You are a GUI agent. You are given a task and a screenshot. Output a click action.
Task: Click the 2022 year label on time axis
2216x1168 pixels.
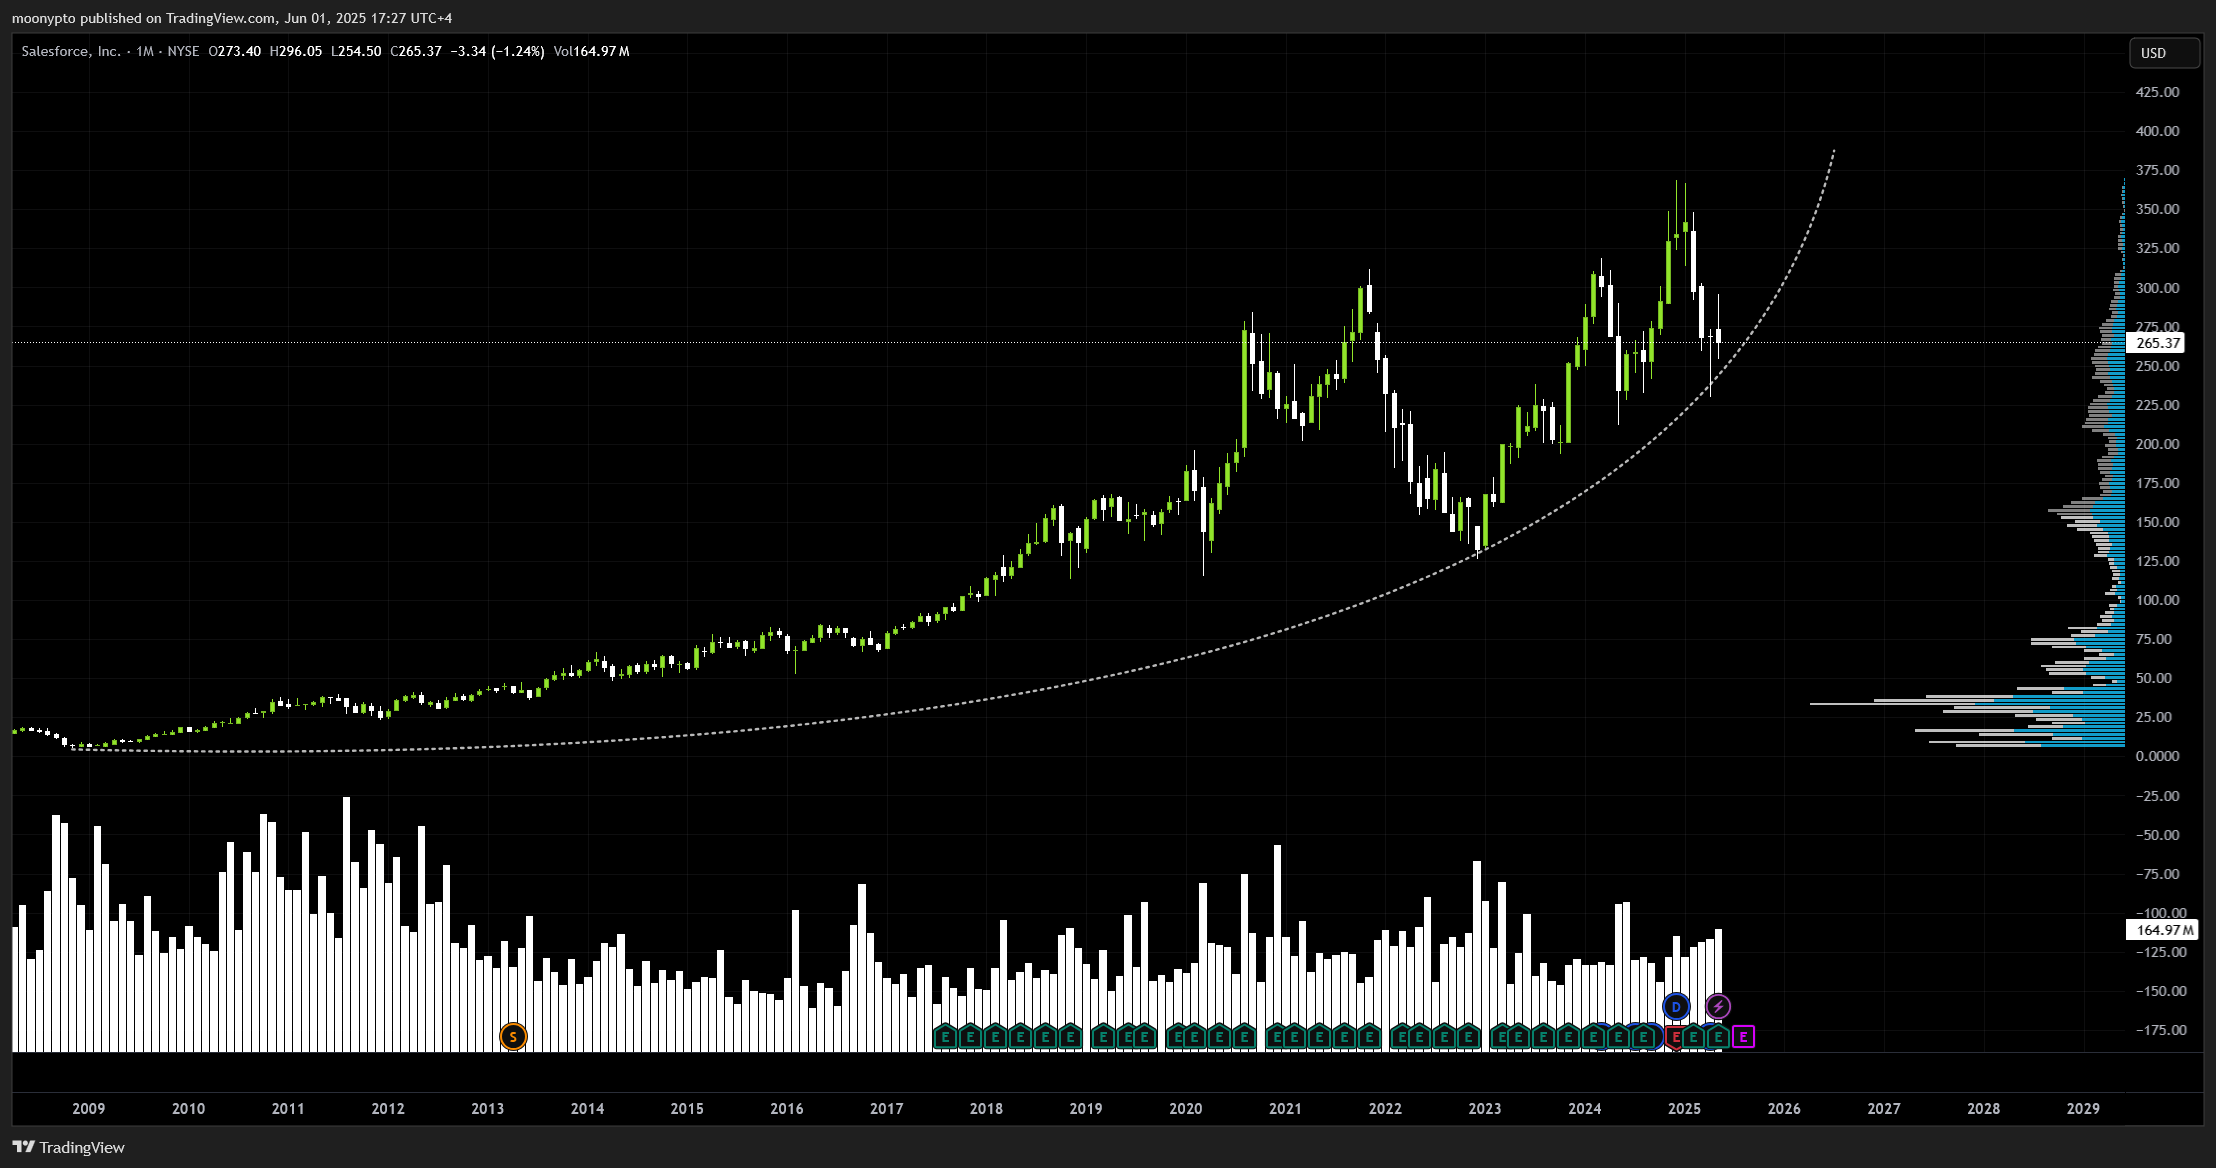click(1385, 1108)
